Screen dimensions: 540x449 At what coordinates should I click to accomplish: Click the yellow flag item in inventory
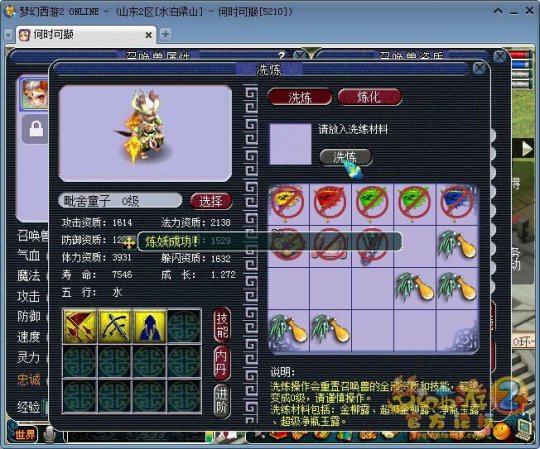coord(288,203)
